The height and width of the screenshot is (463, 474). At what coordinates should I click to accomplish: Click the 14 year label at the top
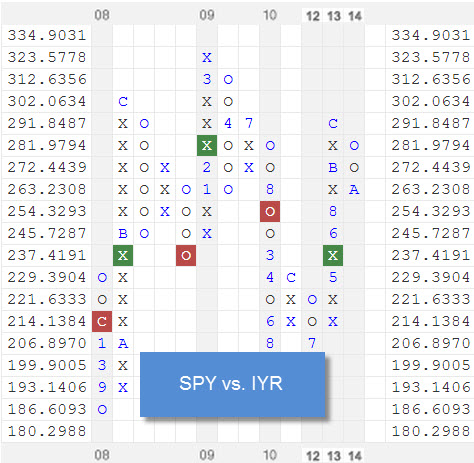click(355, 16)
